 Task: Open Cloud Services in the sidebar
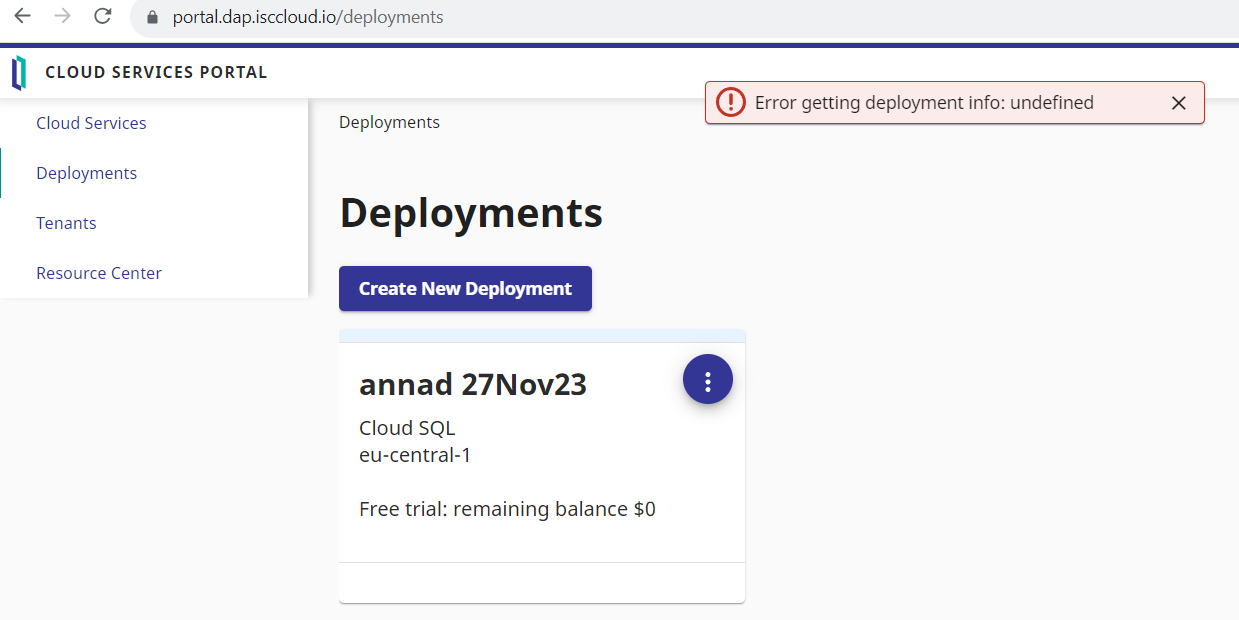click(91, 123)
